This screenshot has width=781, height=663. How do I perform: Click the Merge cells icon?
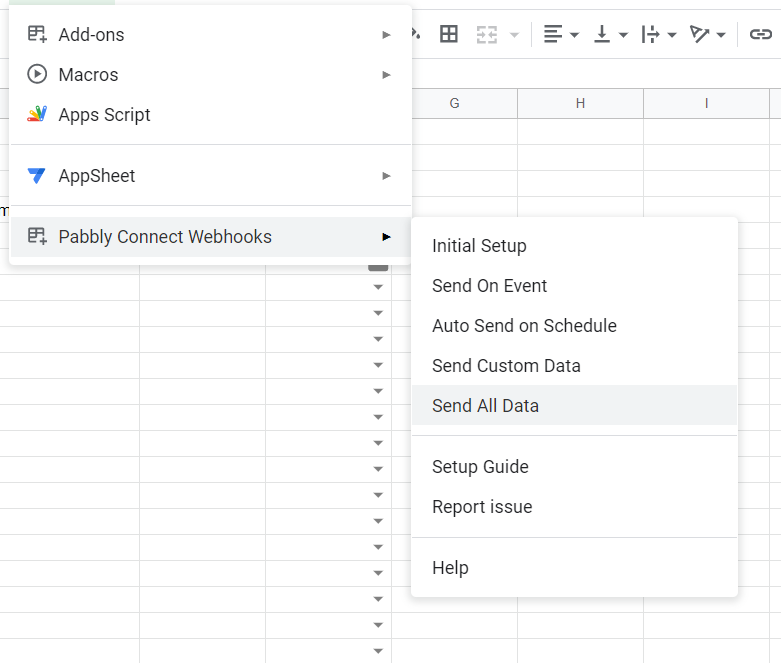[x=487, y=35]
